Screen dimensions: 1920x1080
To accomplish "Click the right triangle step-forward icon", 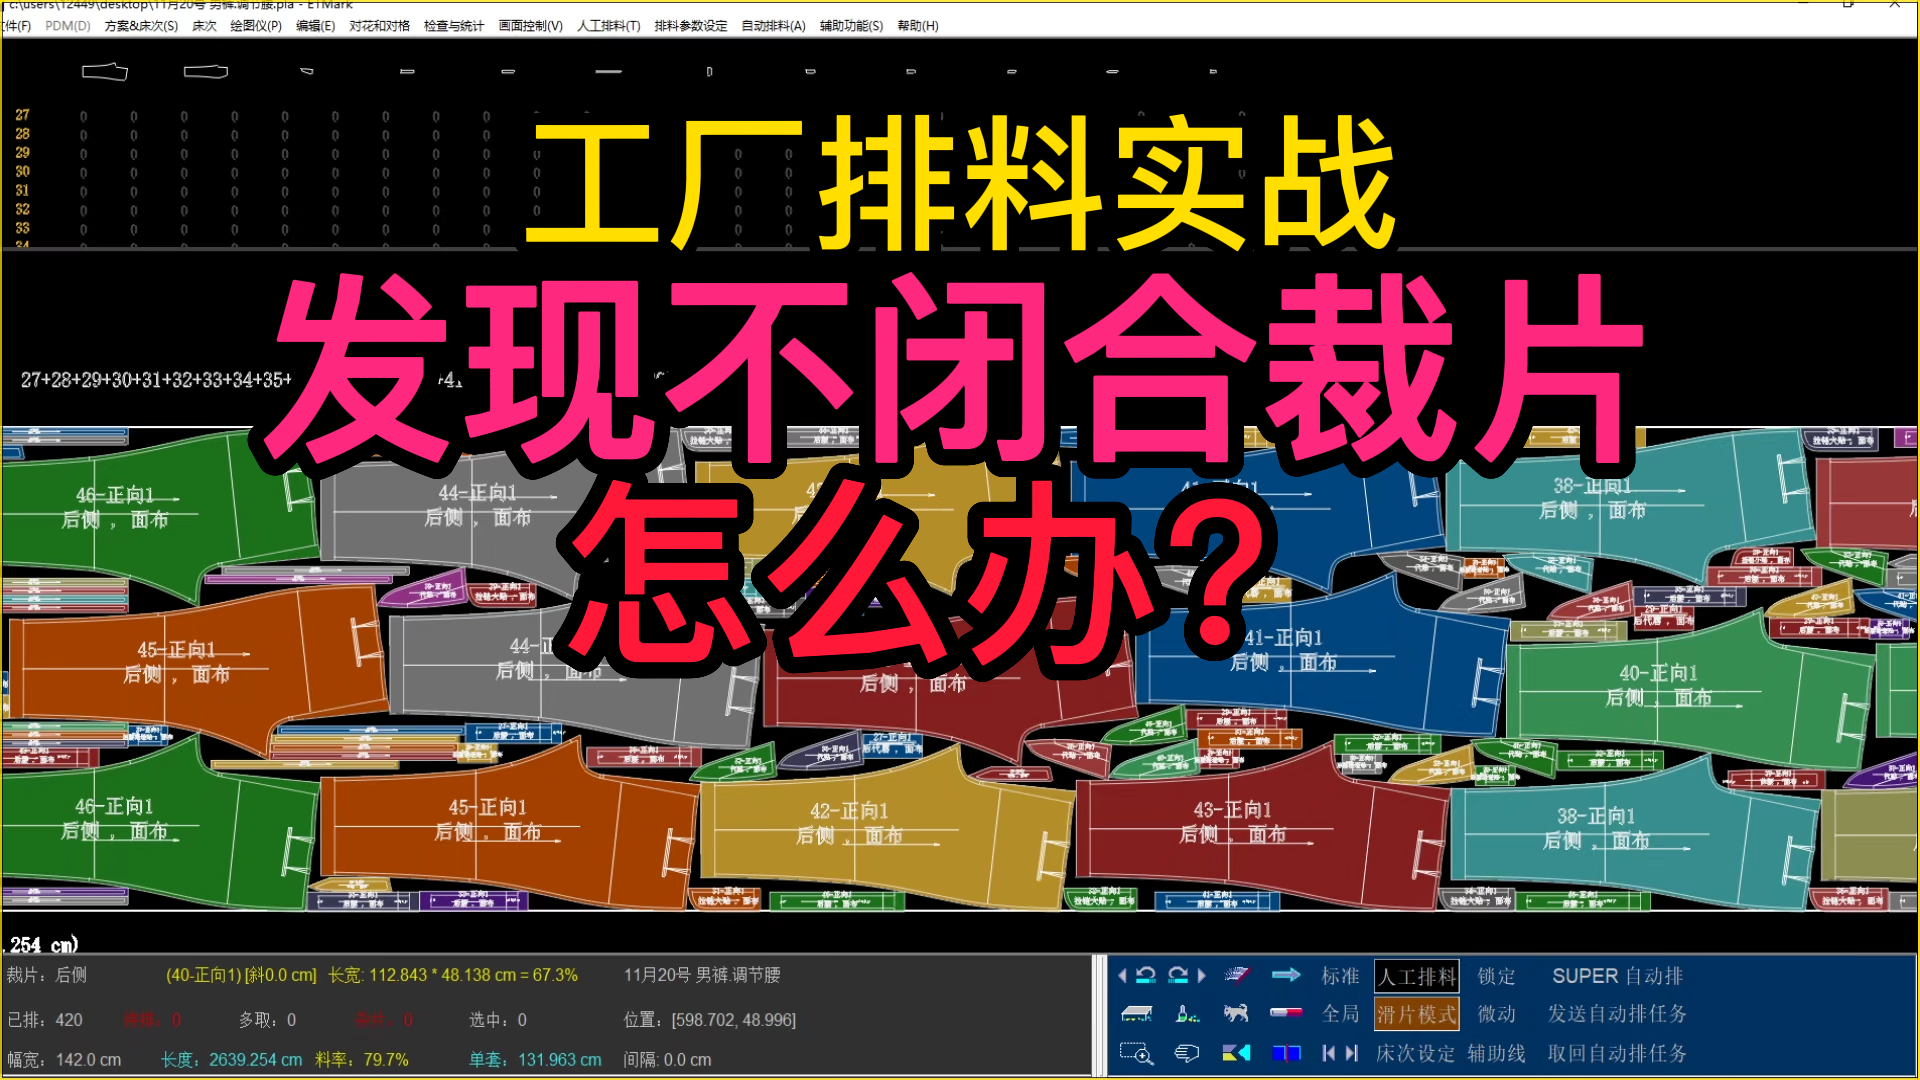I will coord(1202,975).
